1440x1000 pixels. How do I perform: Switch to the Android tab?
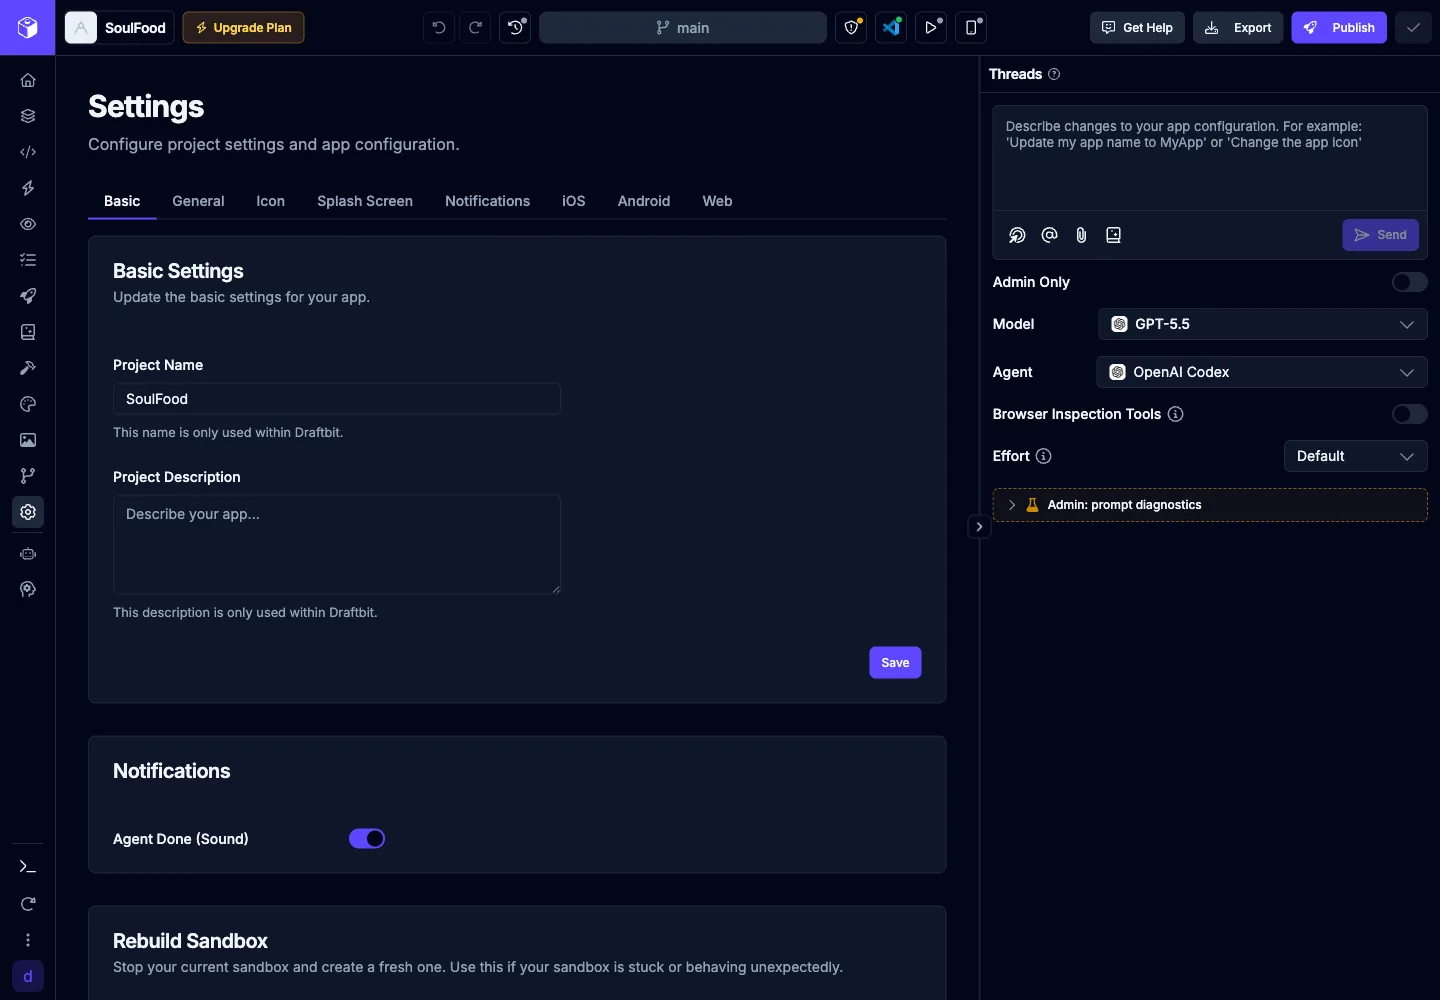coord(644,201)
